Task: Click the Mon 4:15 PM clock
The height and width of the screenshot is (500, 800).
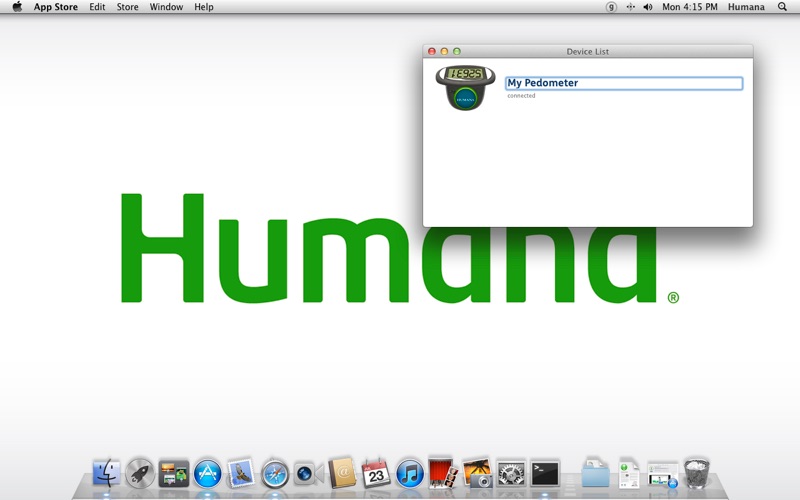Action: pyautogui.click(x=690, y=7)
